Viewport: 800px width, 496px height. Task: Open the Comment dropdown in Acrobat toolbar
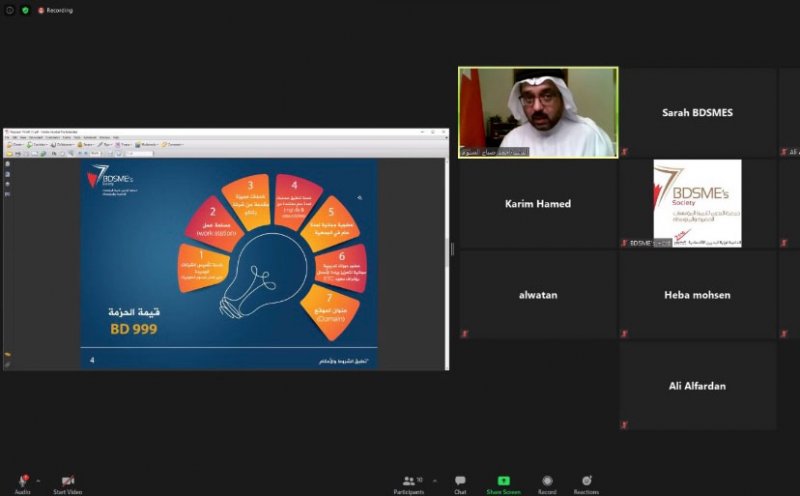pos(172,144)
